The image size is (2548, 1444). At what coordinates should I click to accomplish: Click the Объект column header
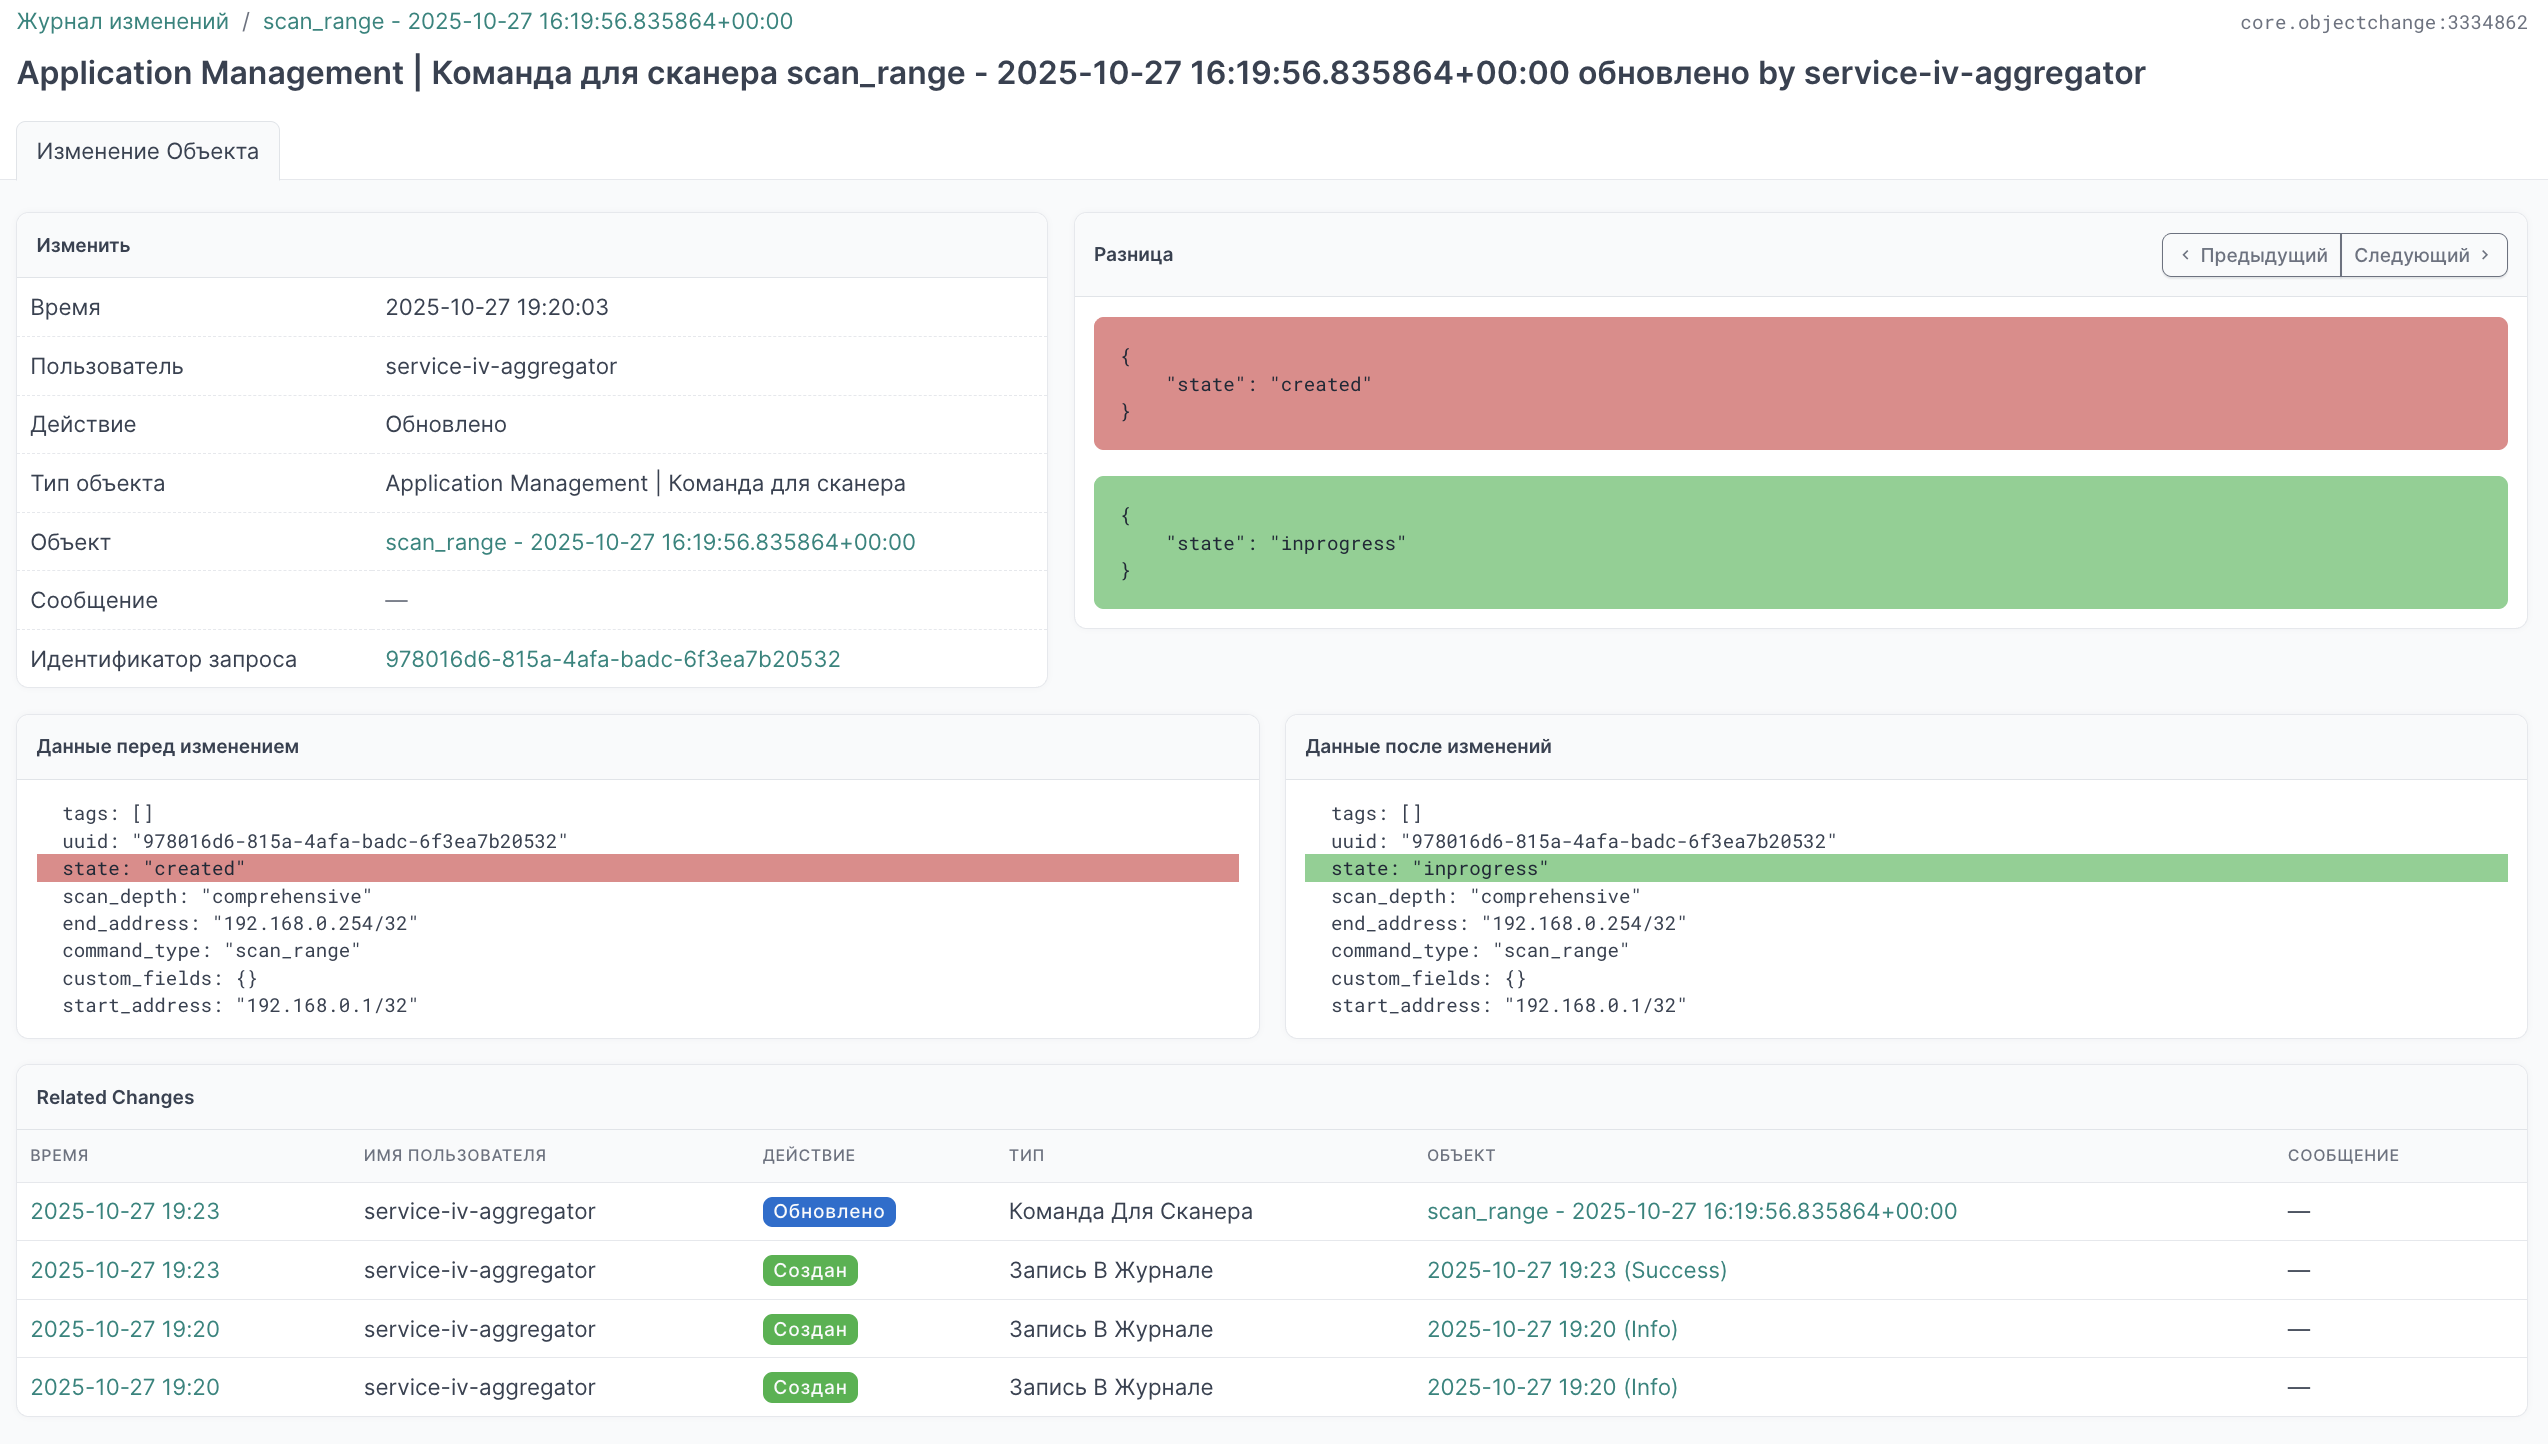click(x=1460, y=1155)
